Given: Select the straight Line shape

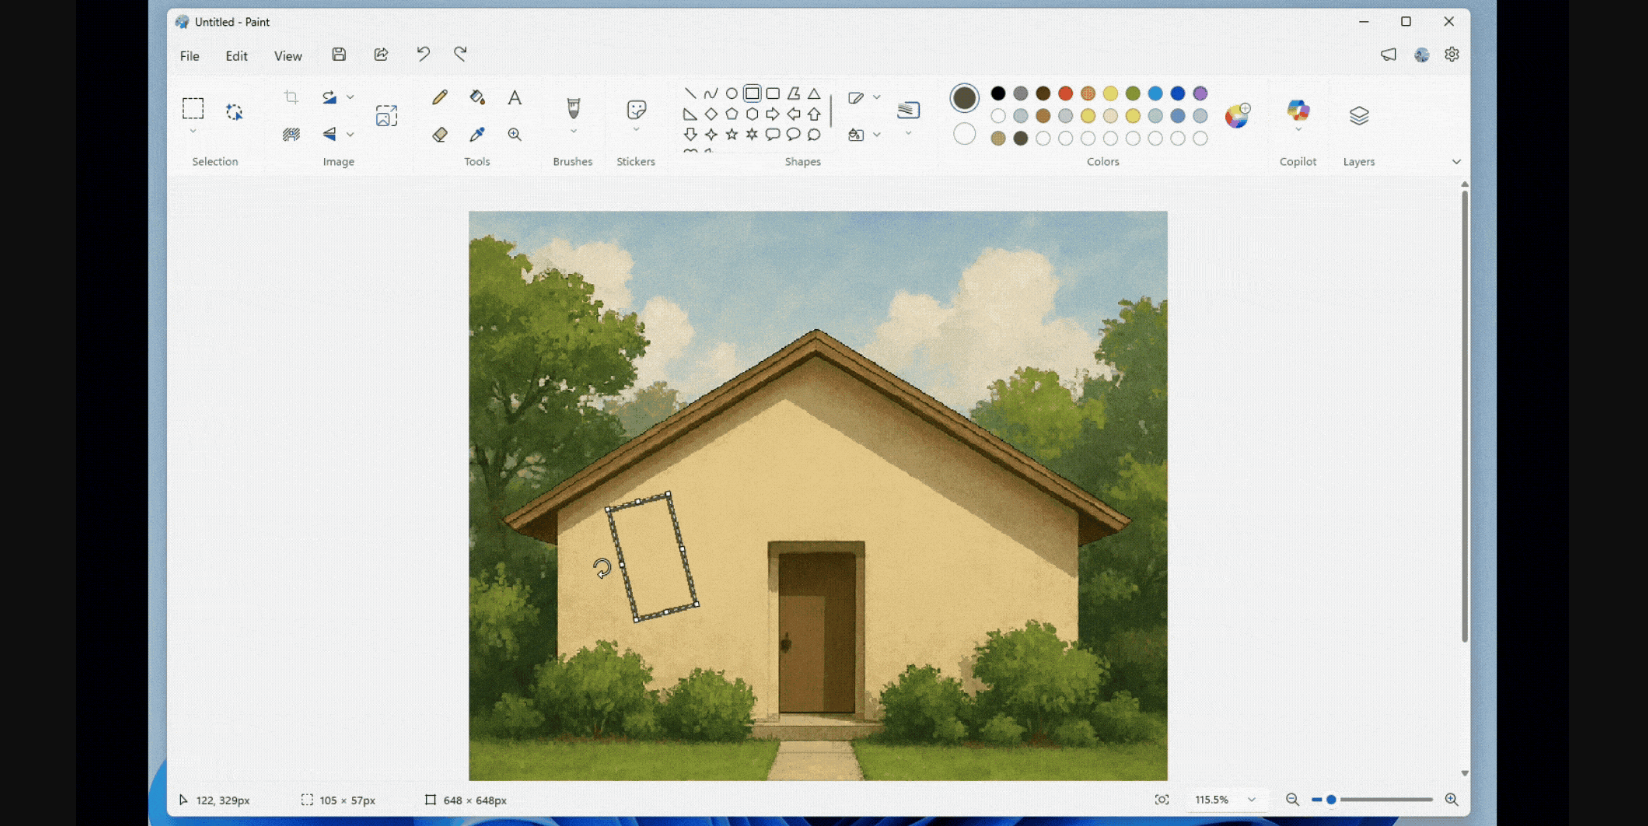Looking at the screenshot, I should (x=690, y=93).
